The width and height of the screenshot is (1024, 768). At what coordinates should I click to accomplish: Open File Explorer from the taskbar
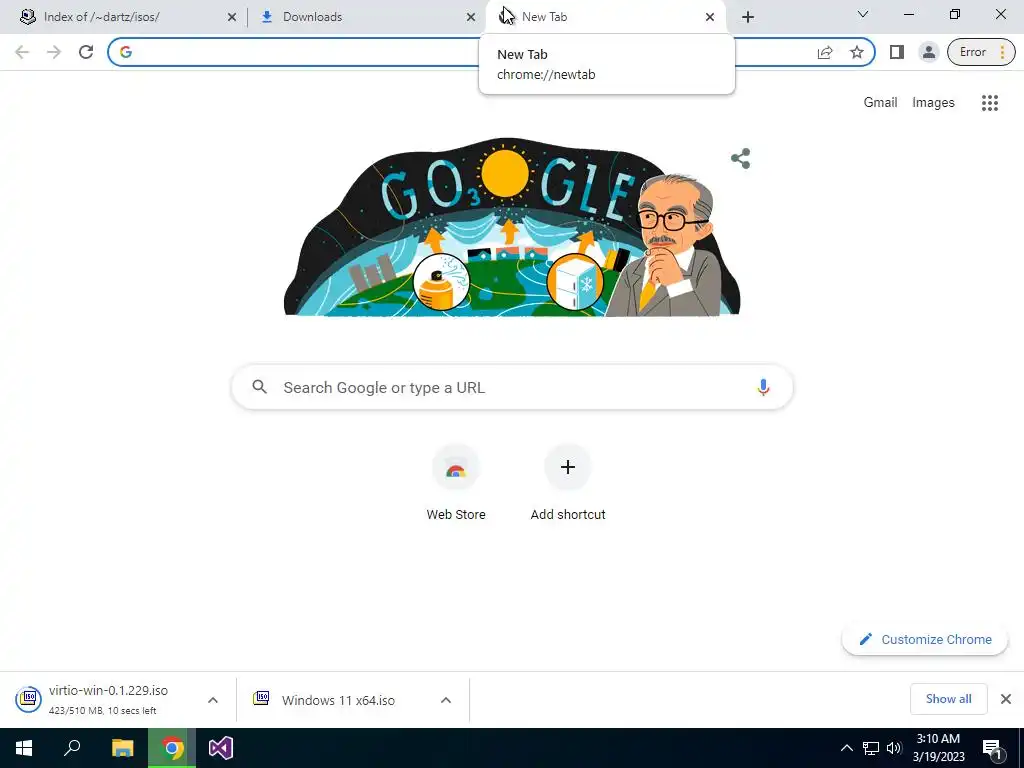pos(122,748)
